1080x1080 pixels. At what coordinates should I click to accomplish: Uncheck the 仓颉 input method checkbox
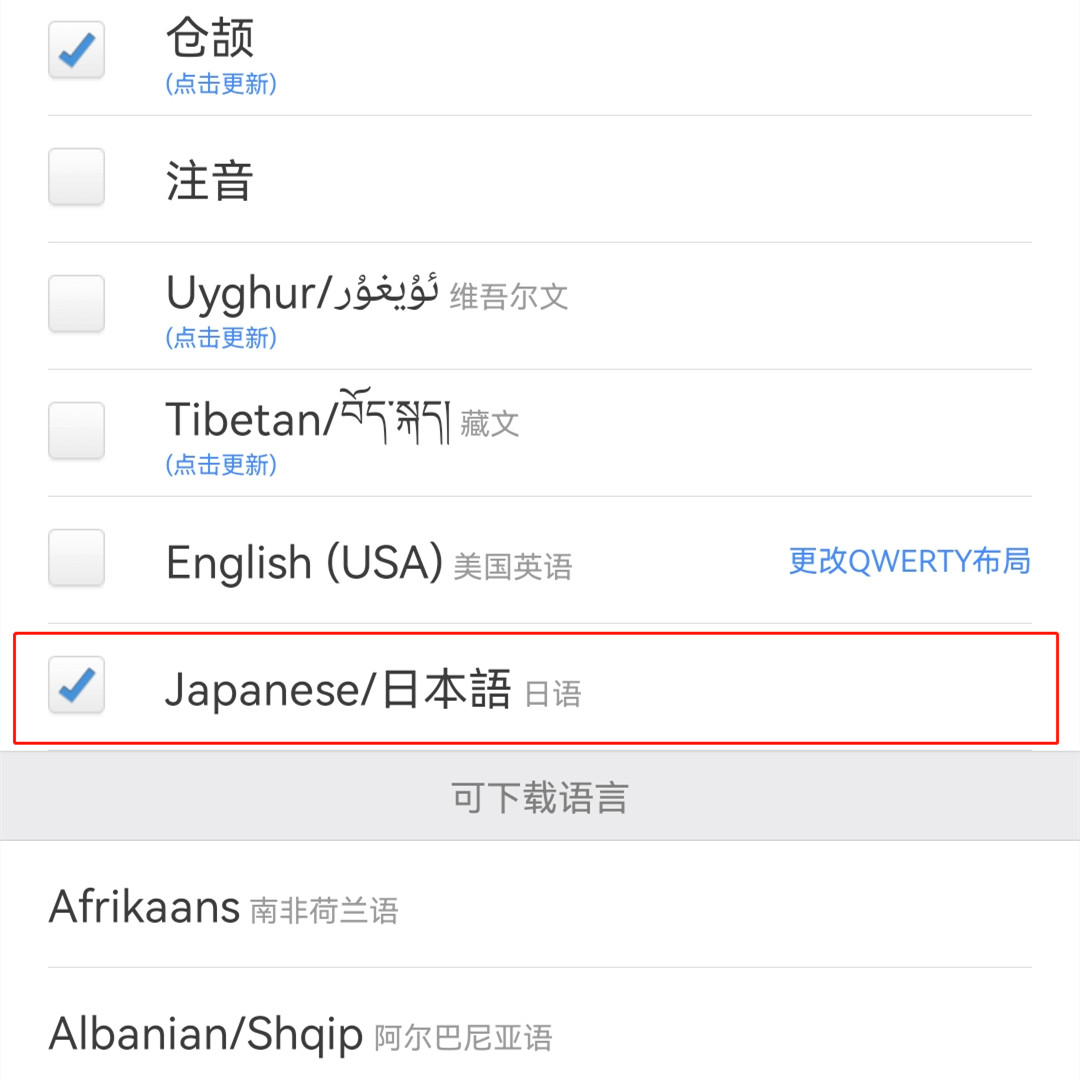[x=76, y=50]
